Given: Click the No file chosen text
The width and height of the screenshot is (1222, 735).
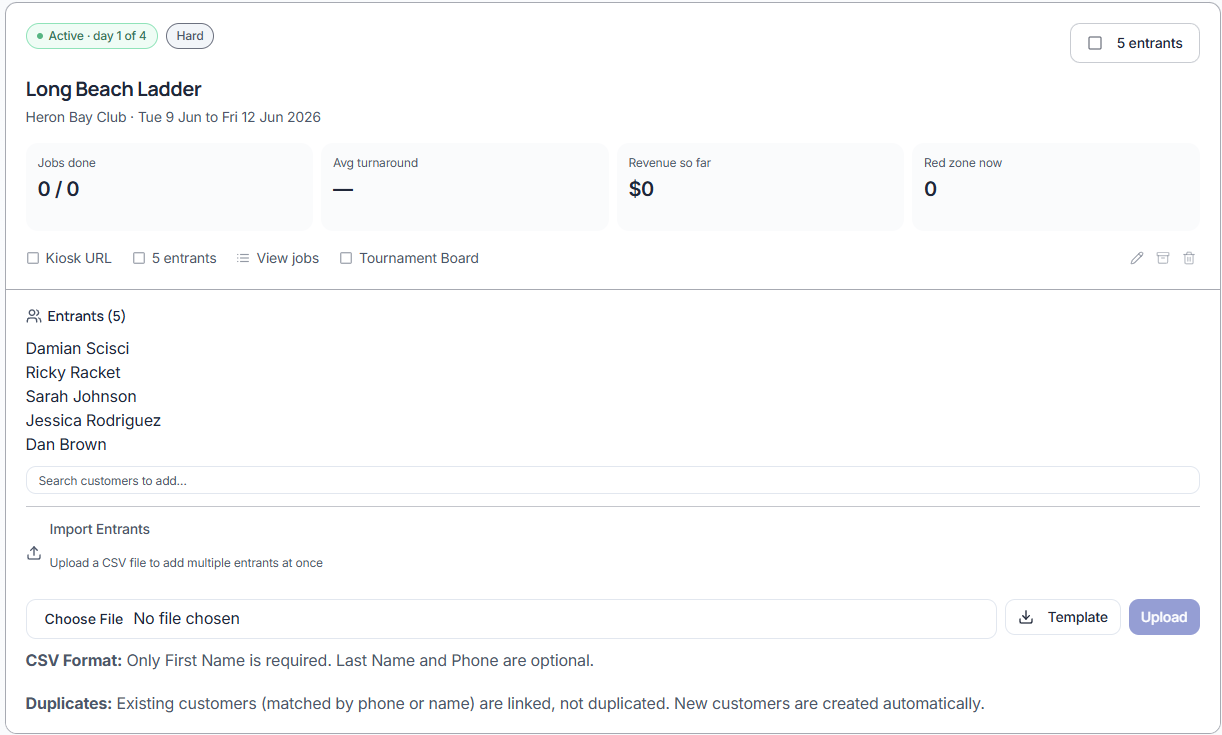Looking at the screenshot, I should click(187, 618).
